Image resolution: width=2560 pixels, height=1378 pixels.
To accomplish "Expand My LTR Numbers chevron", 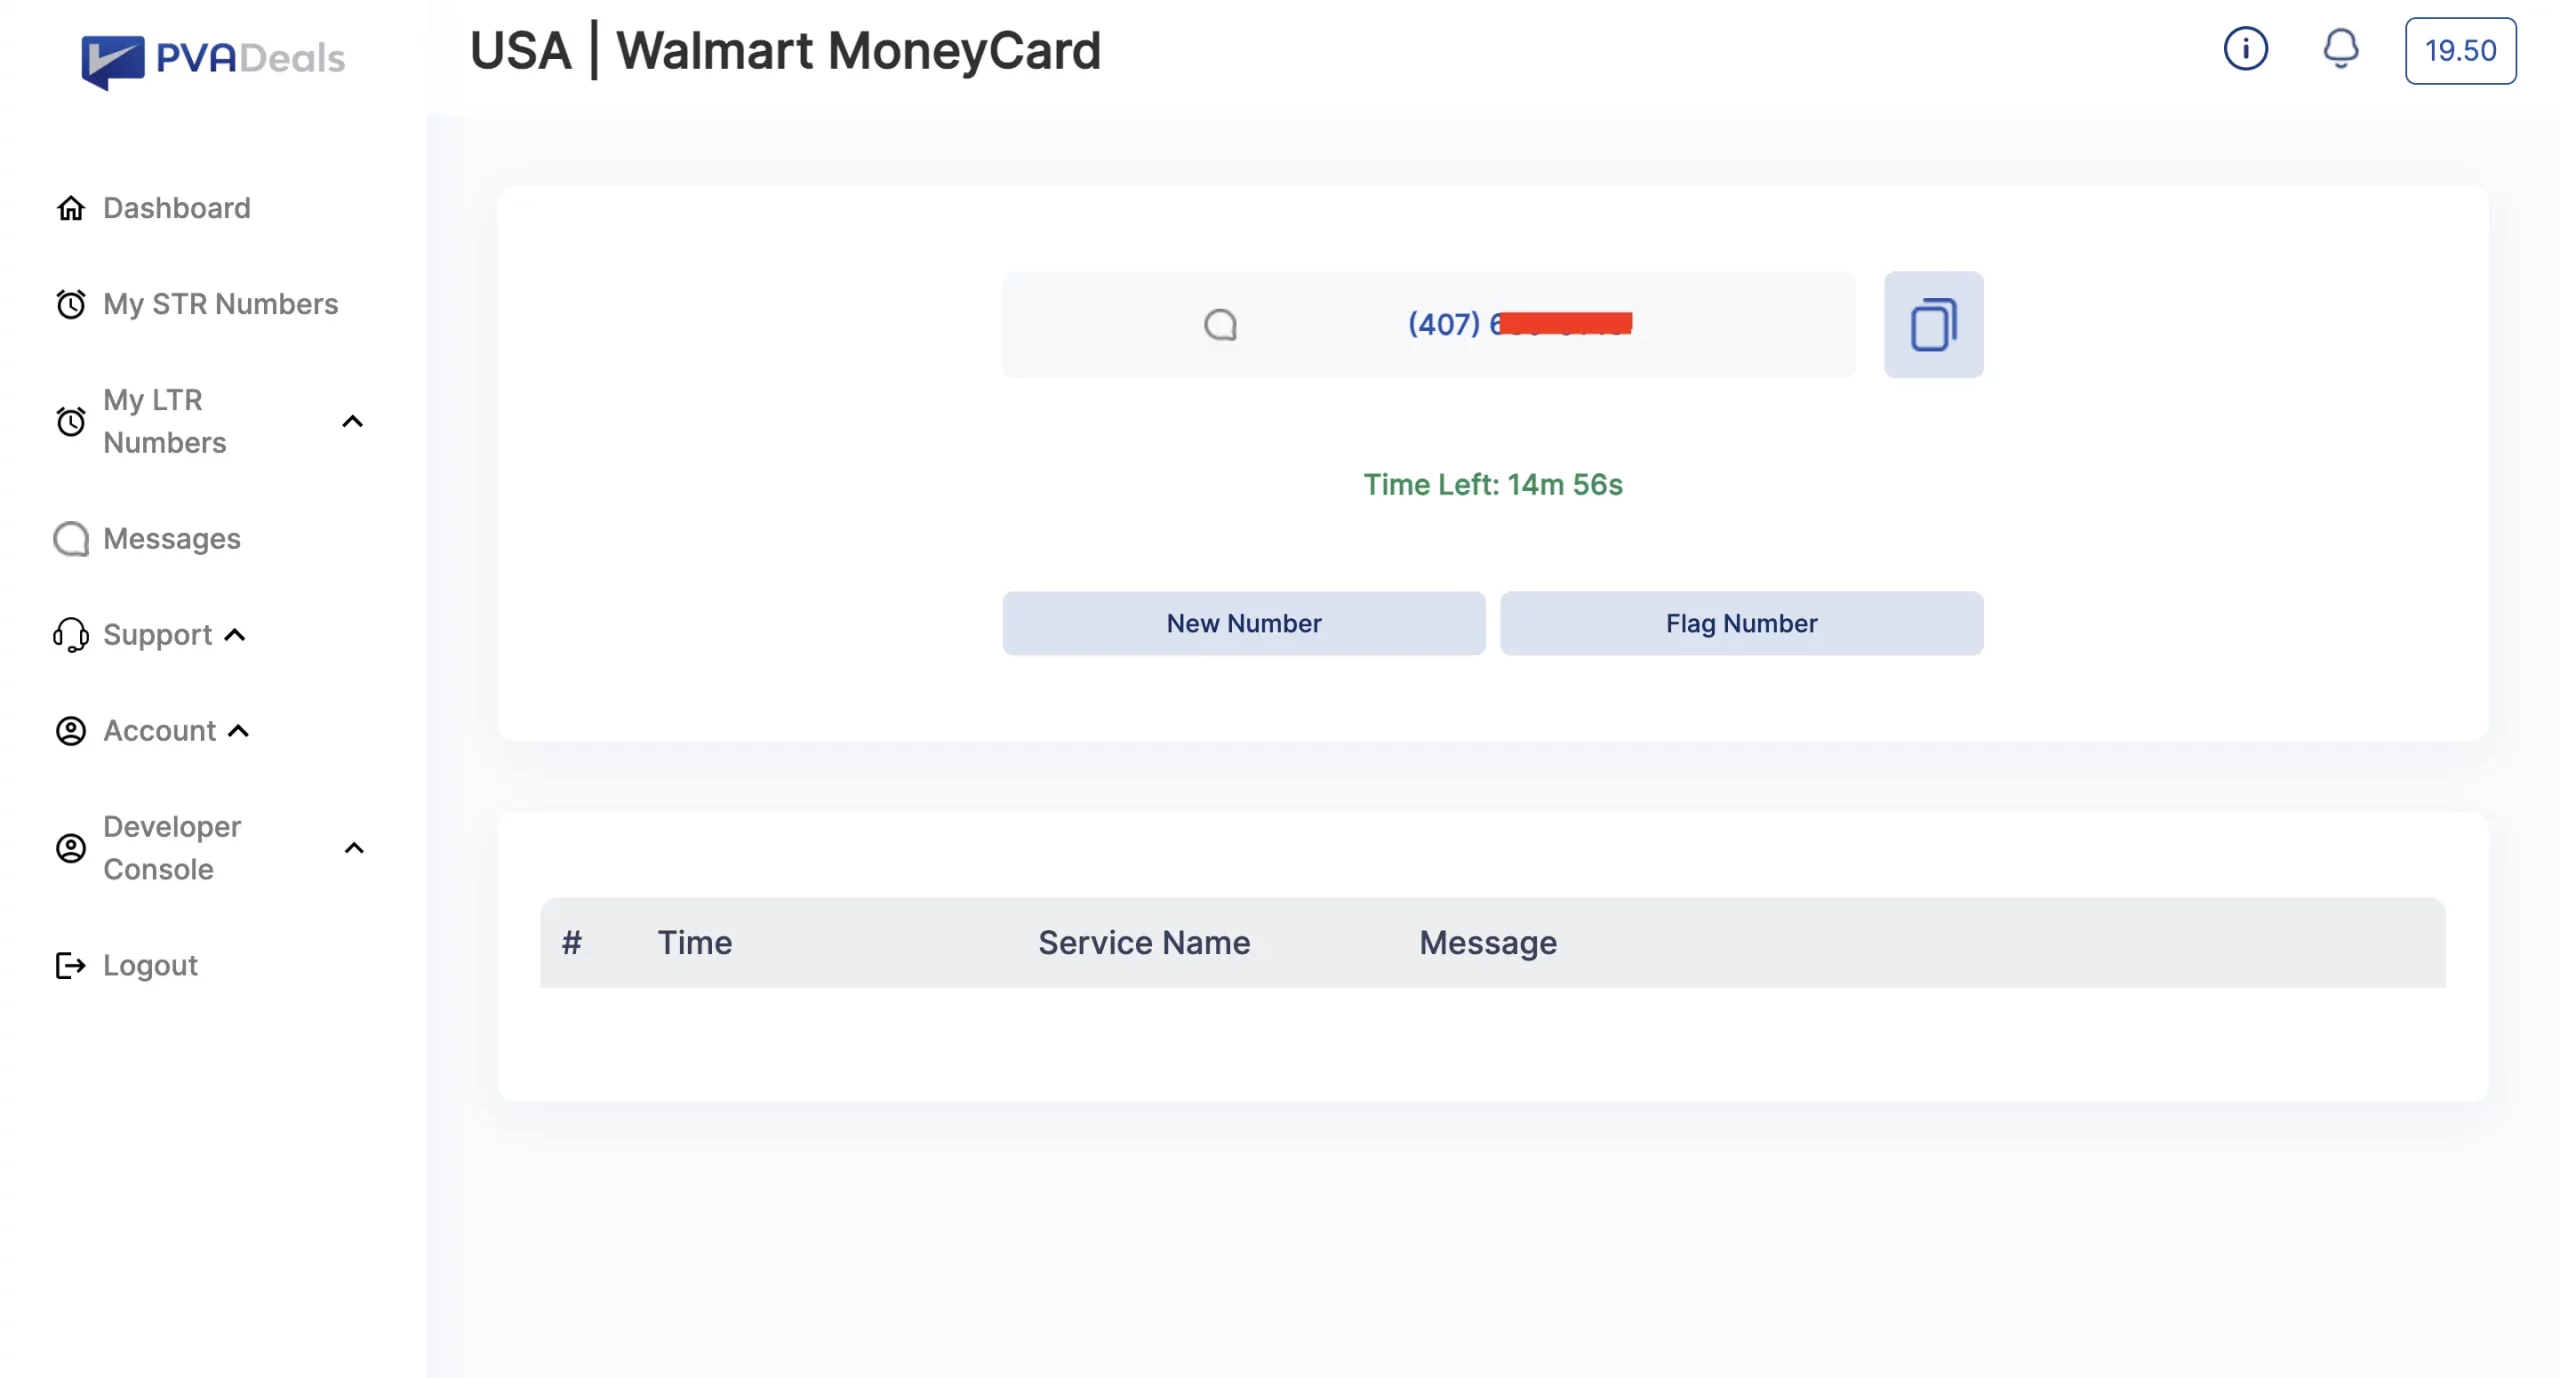I will (352, 421).
